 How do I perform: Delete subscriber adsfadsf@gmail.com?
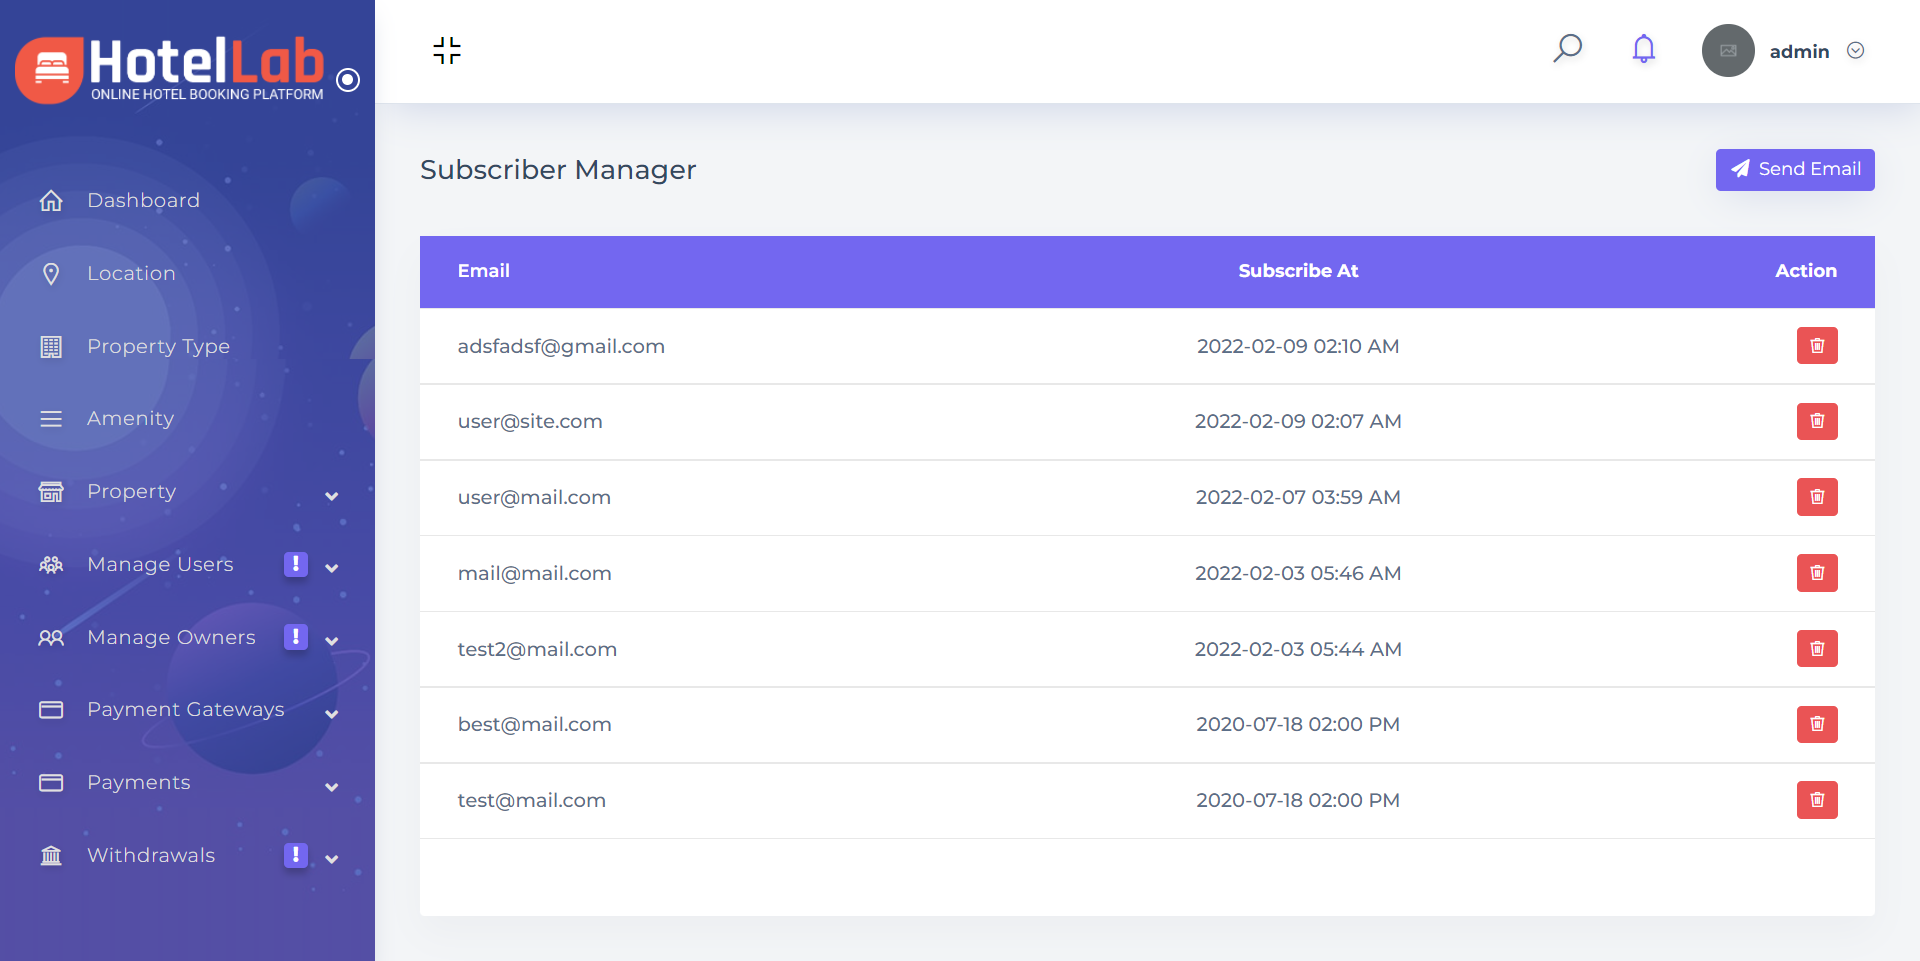(1816, 346)
